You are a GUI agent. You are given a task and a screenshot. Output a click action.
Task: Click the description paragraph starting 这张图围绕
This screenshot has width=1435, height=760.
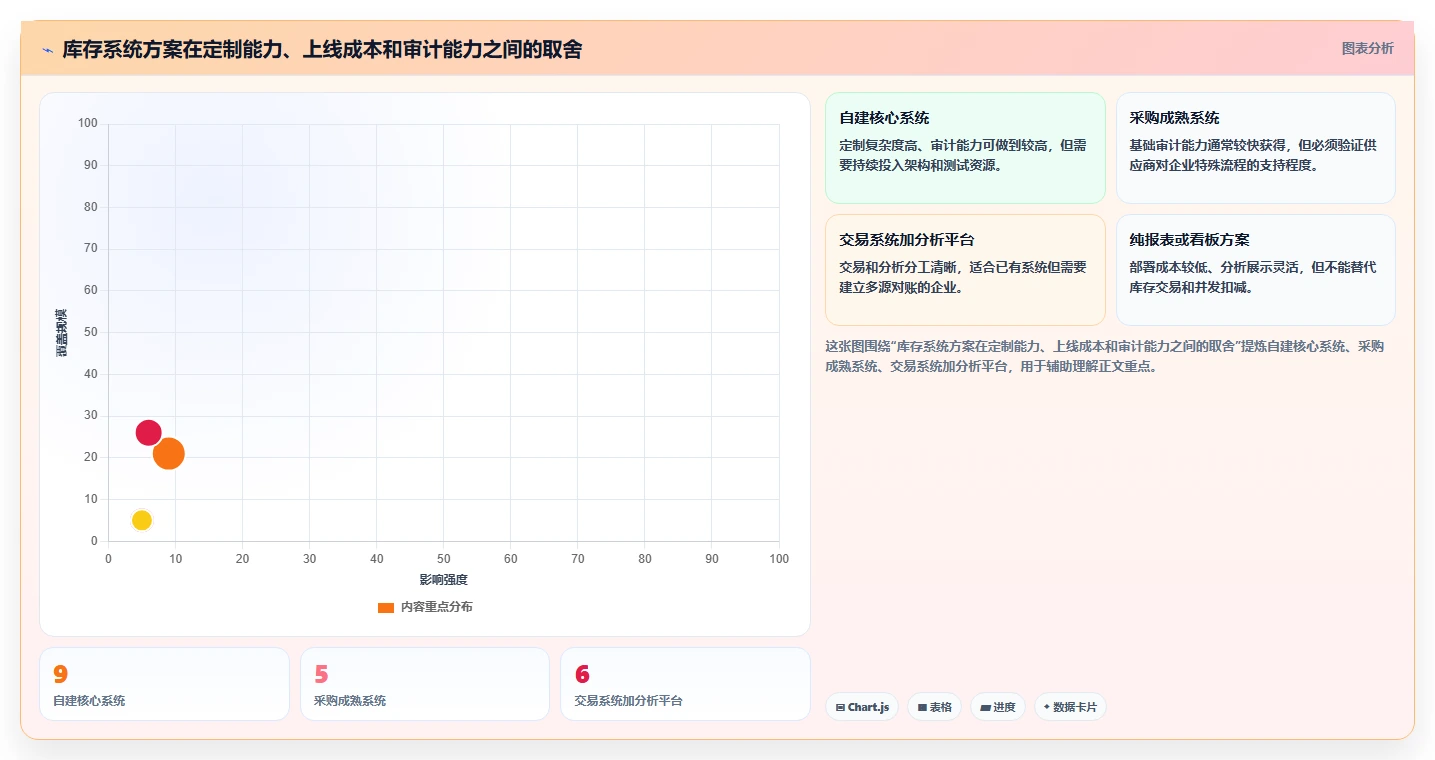(1105, 356)
